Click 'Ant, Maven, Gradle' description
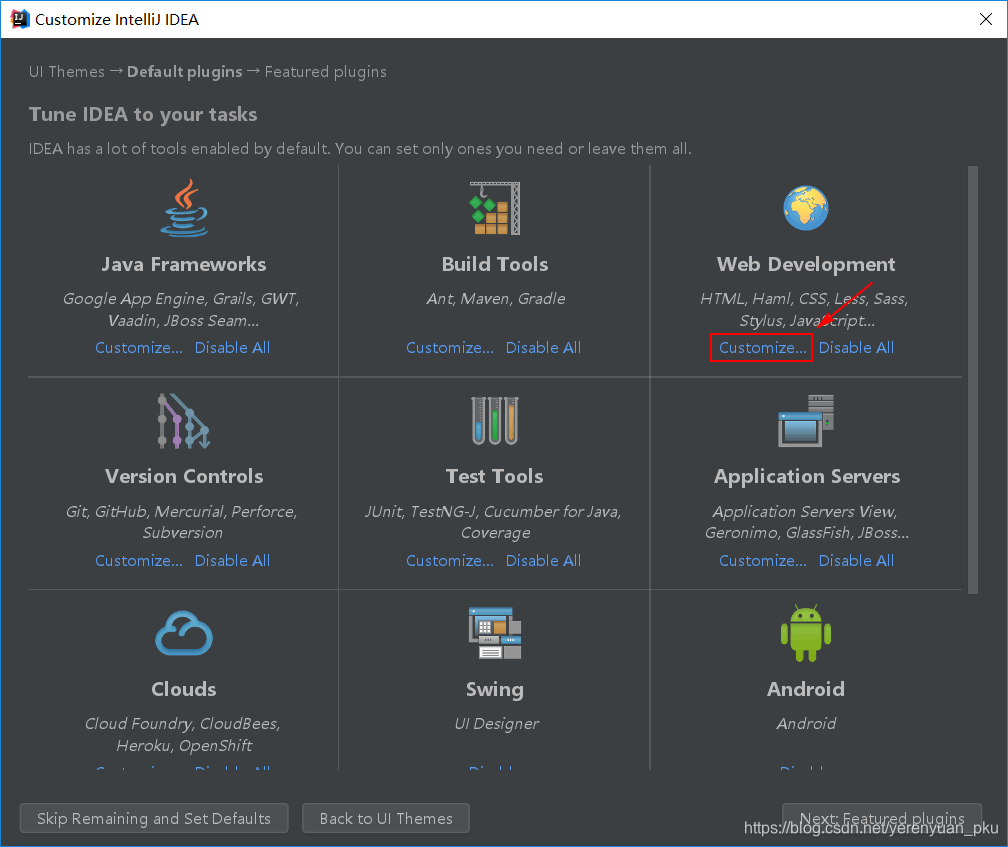1008x847 pixels. (496, 299)
